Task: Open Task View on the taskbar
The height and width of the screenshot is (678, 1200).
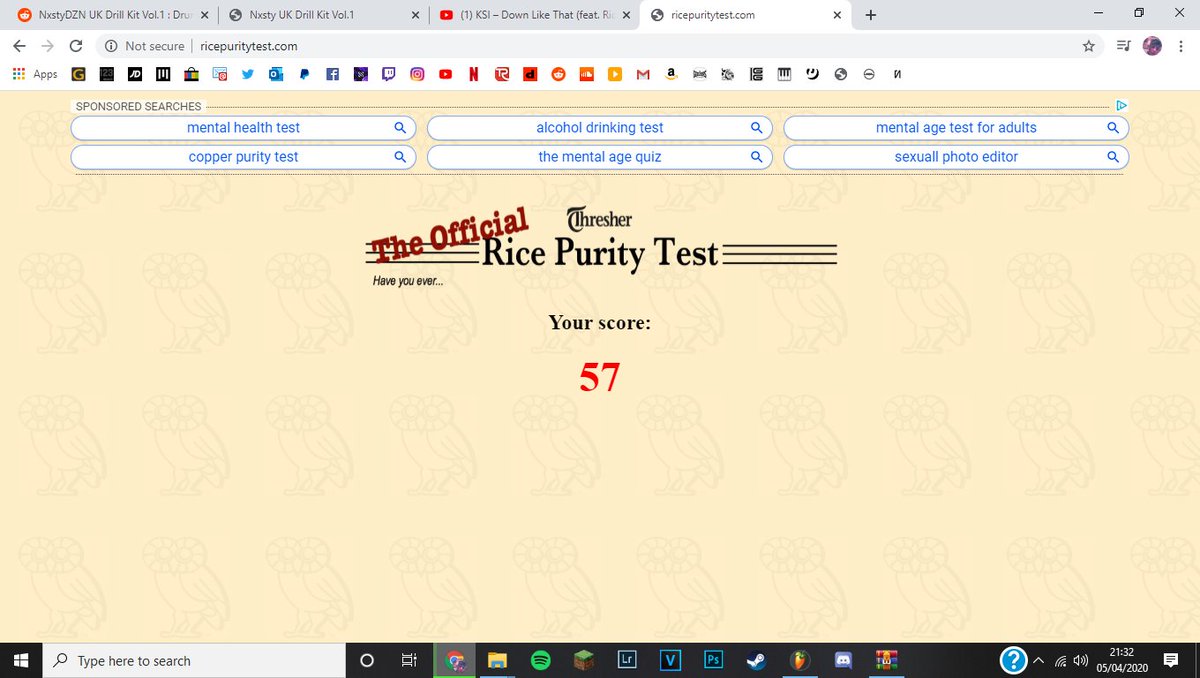Action: [408, 660]
